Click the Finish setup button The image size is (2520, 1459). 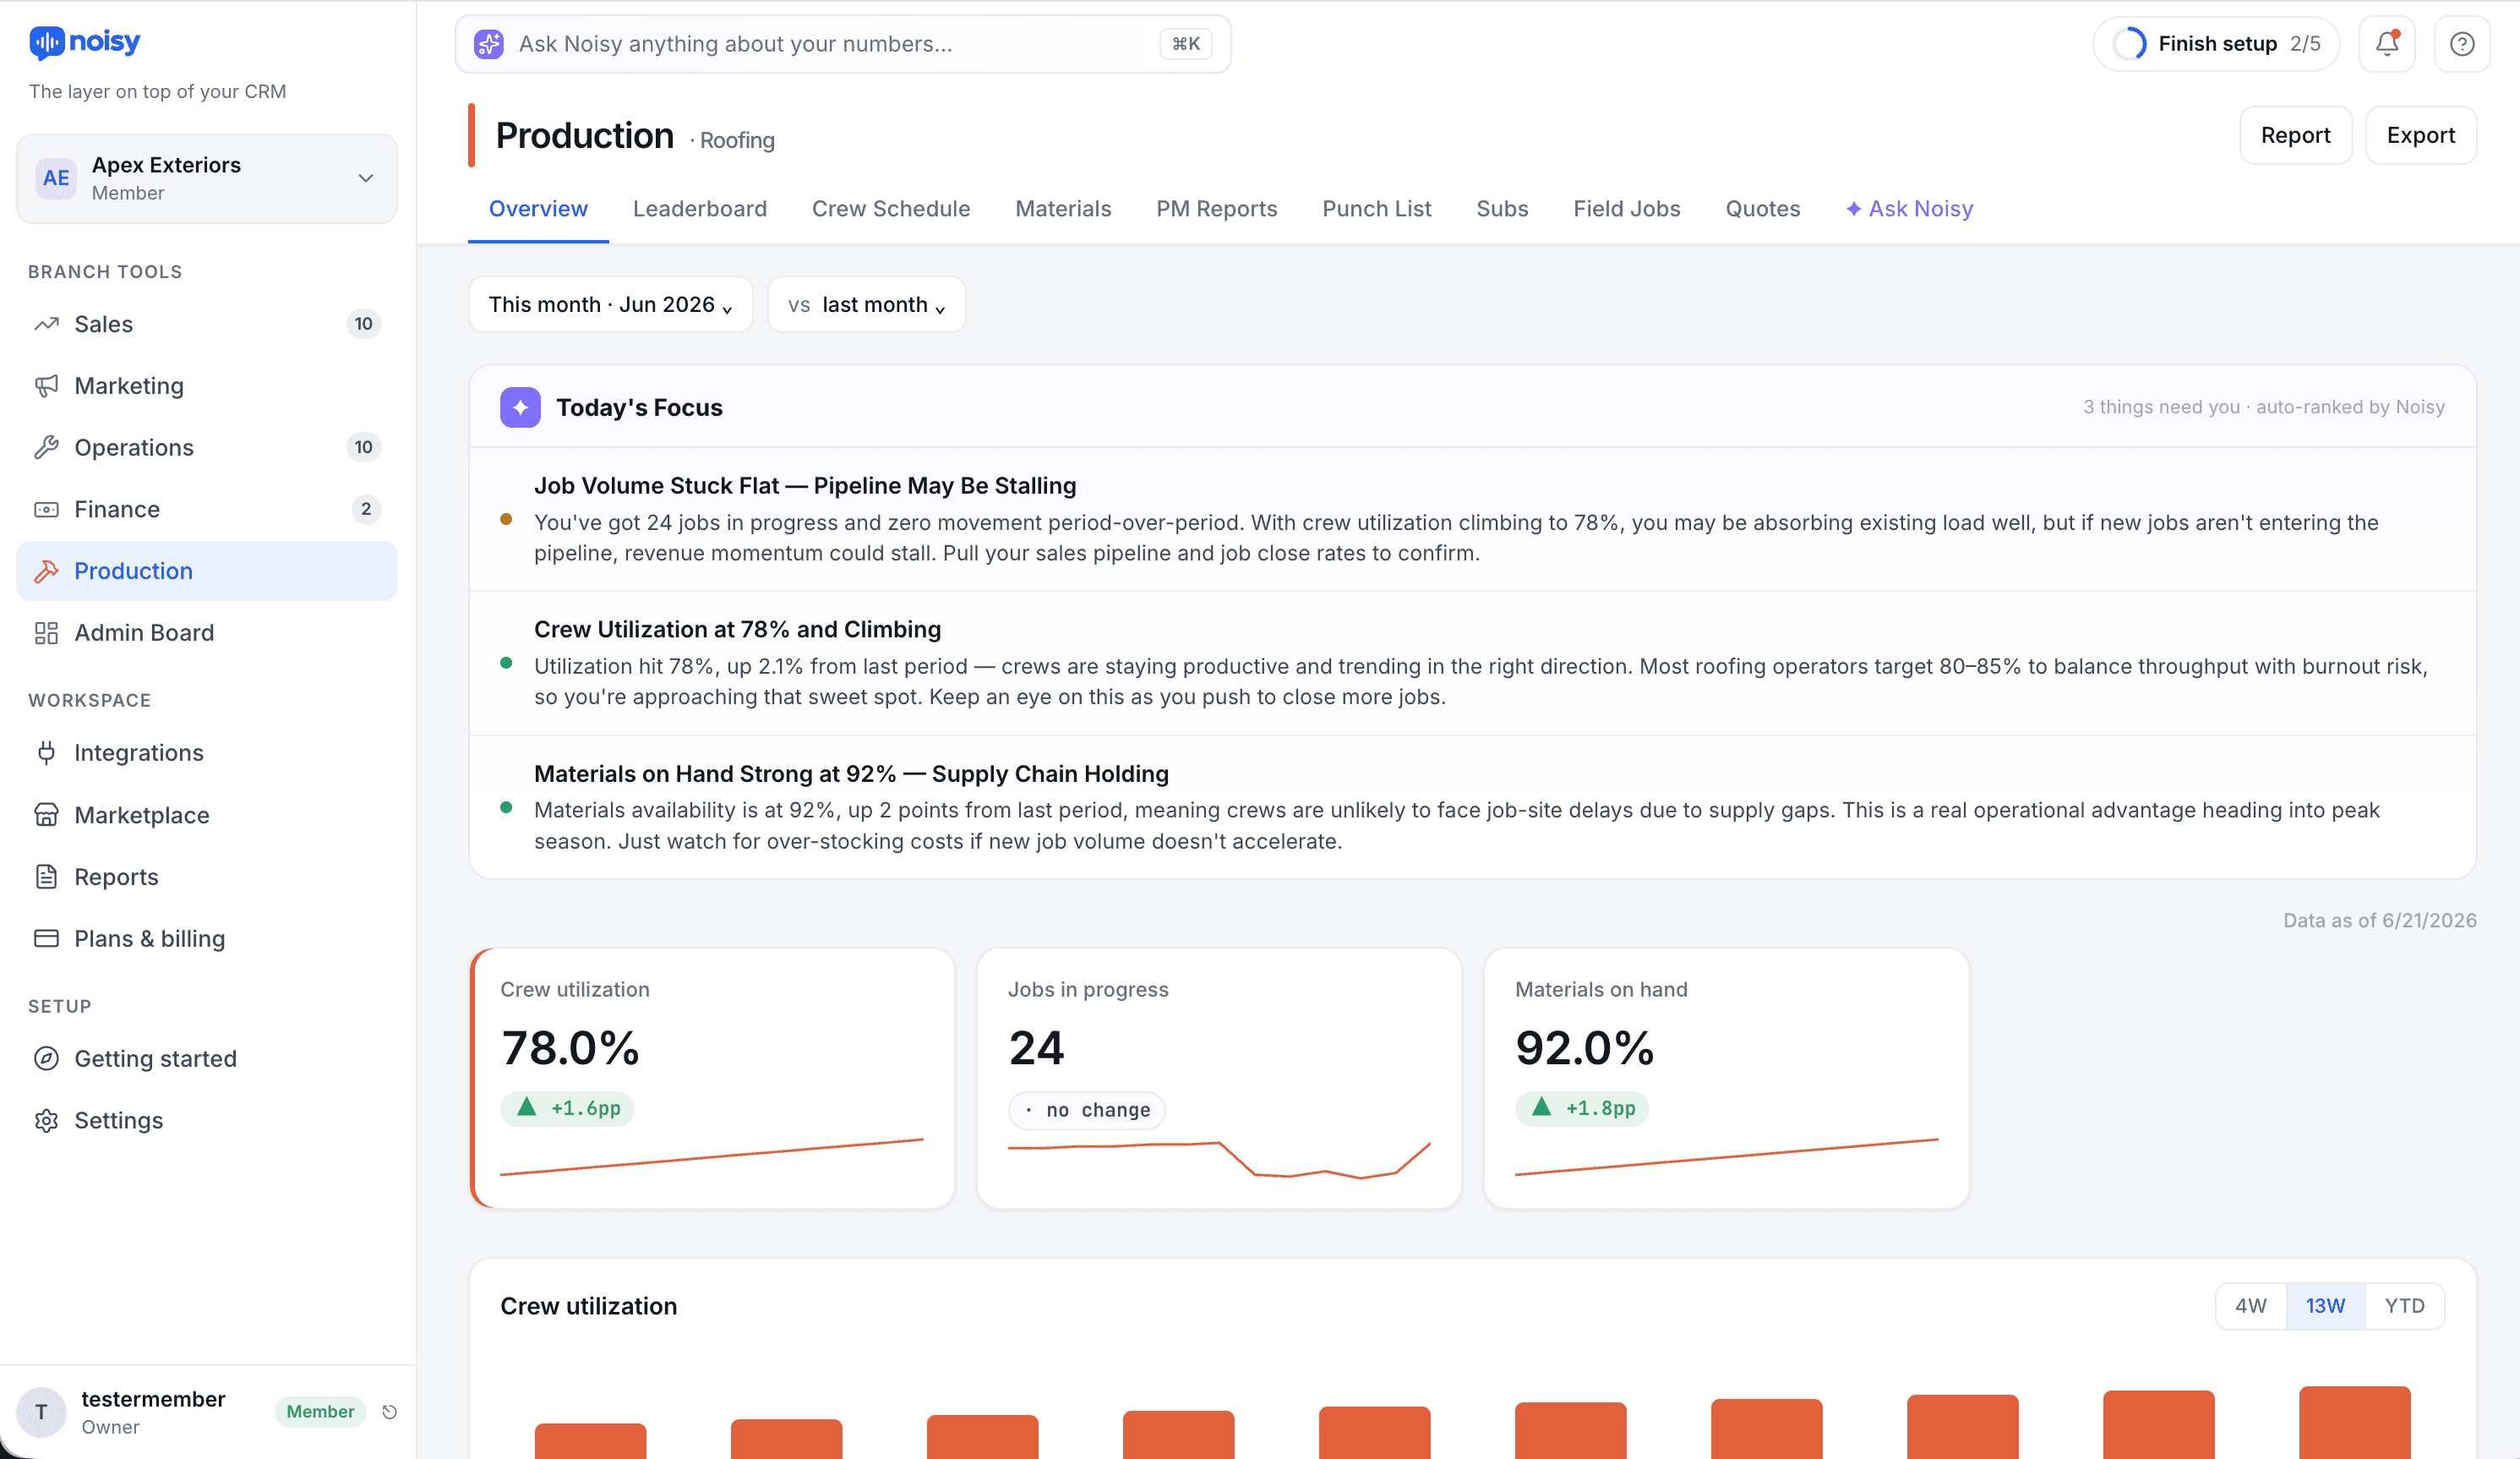[x=2216, y=44]
